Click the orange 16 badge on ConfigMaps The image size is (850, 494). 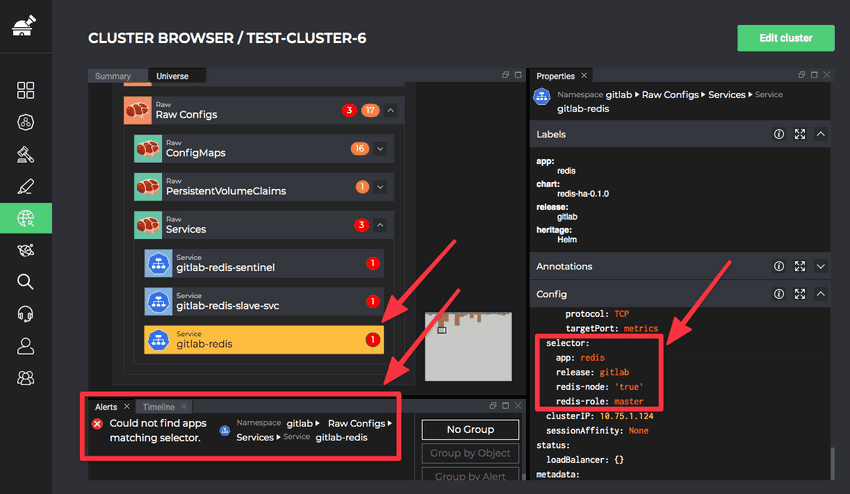click(359, 149)
